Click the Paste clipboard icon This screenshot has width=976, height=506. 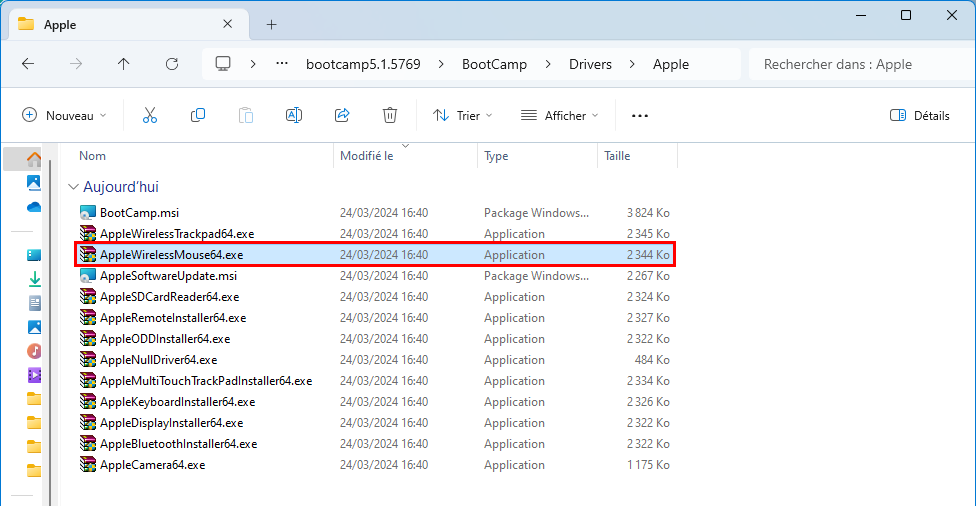246,115
